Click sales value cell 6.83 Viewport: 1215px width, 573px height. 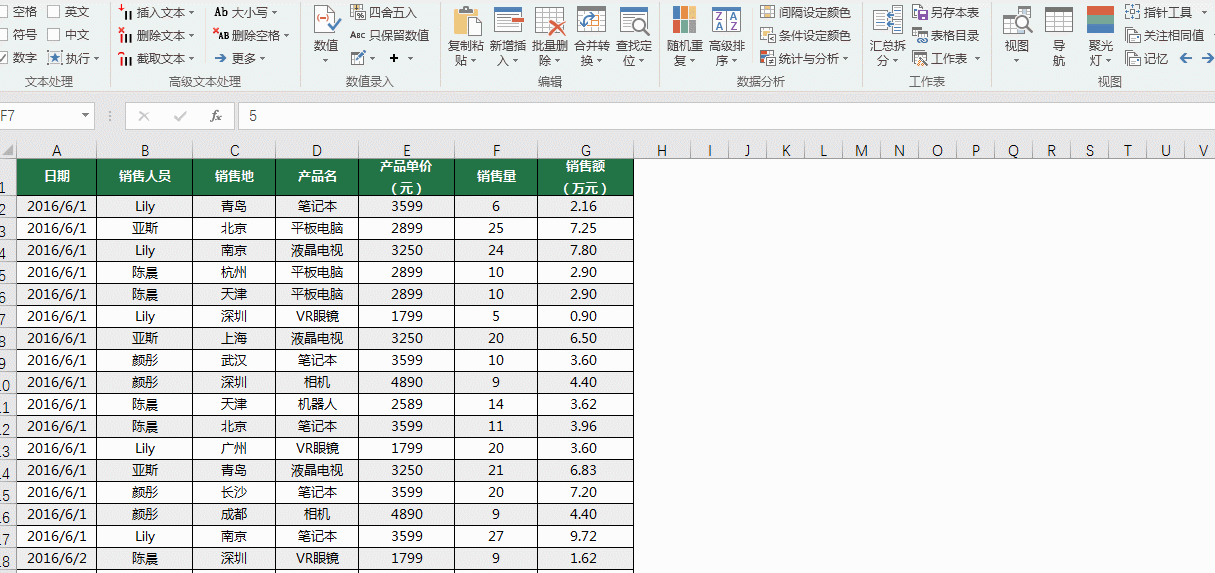(586, 470)
